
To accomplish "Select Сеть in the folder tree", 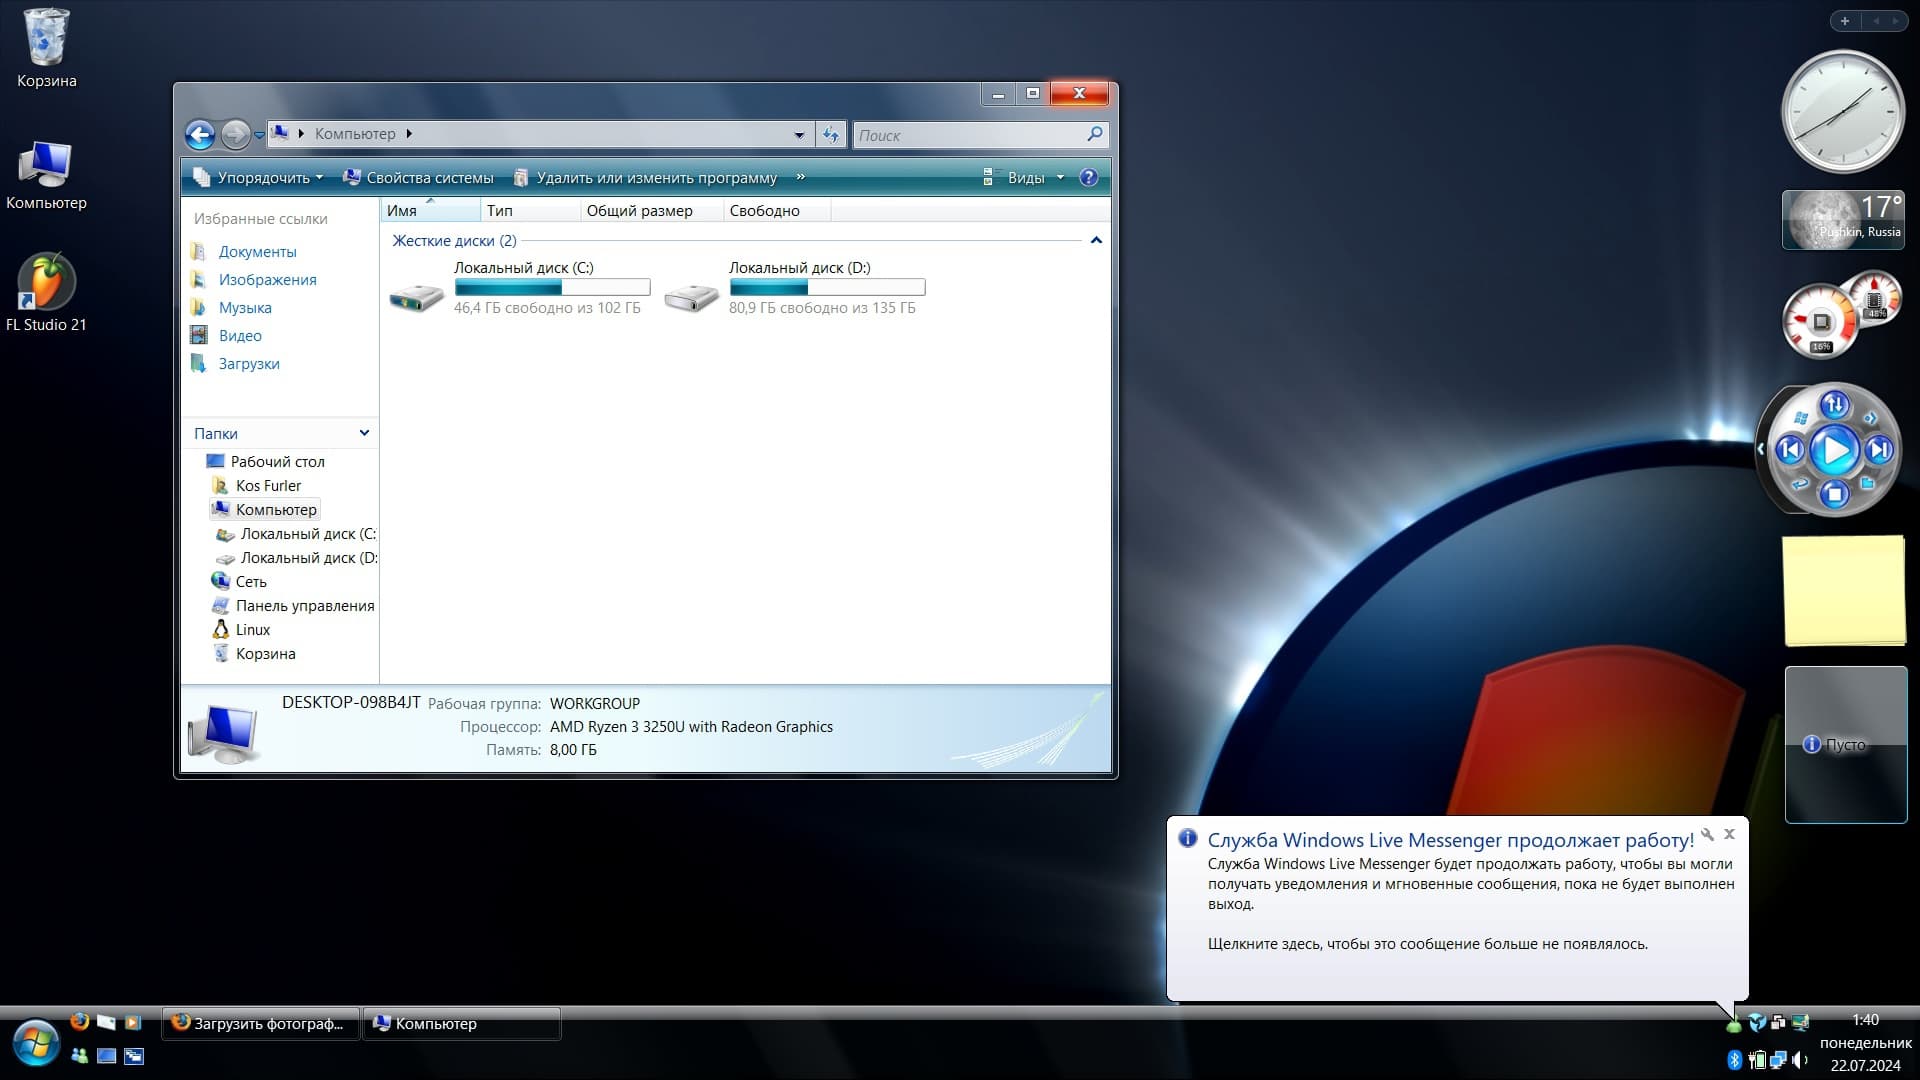I will click(x=251, y=582).
